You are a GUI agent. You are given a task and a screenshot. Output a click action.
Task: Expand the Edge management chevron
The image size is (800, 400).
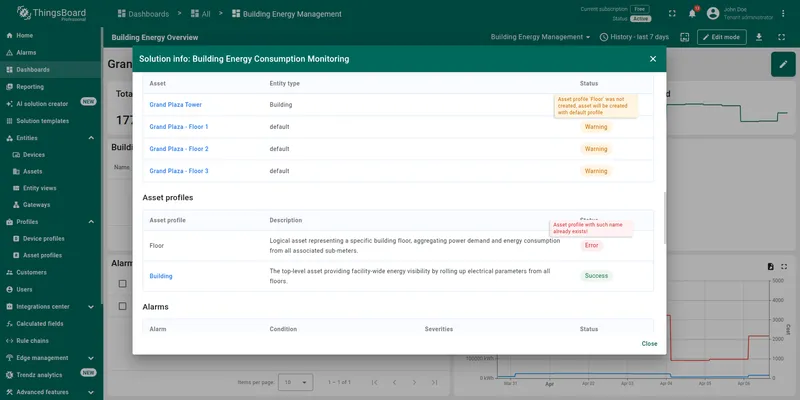[91, 358]
